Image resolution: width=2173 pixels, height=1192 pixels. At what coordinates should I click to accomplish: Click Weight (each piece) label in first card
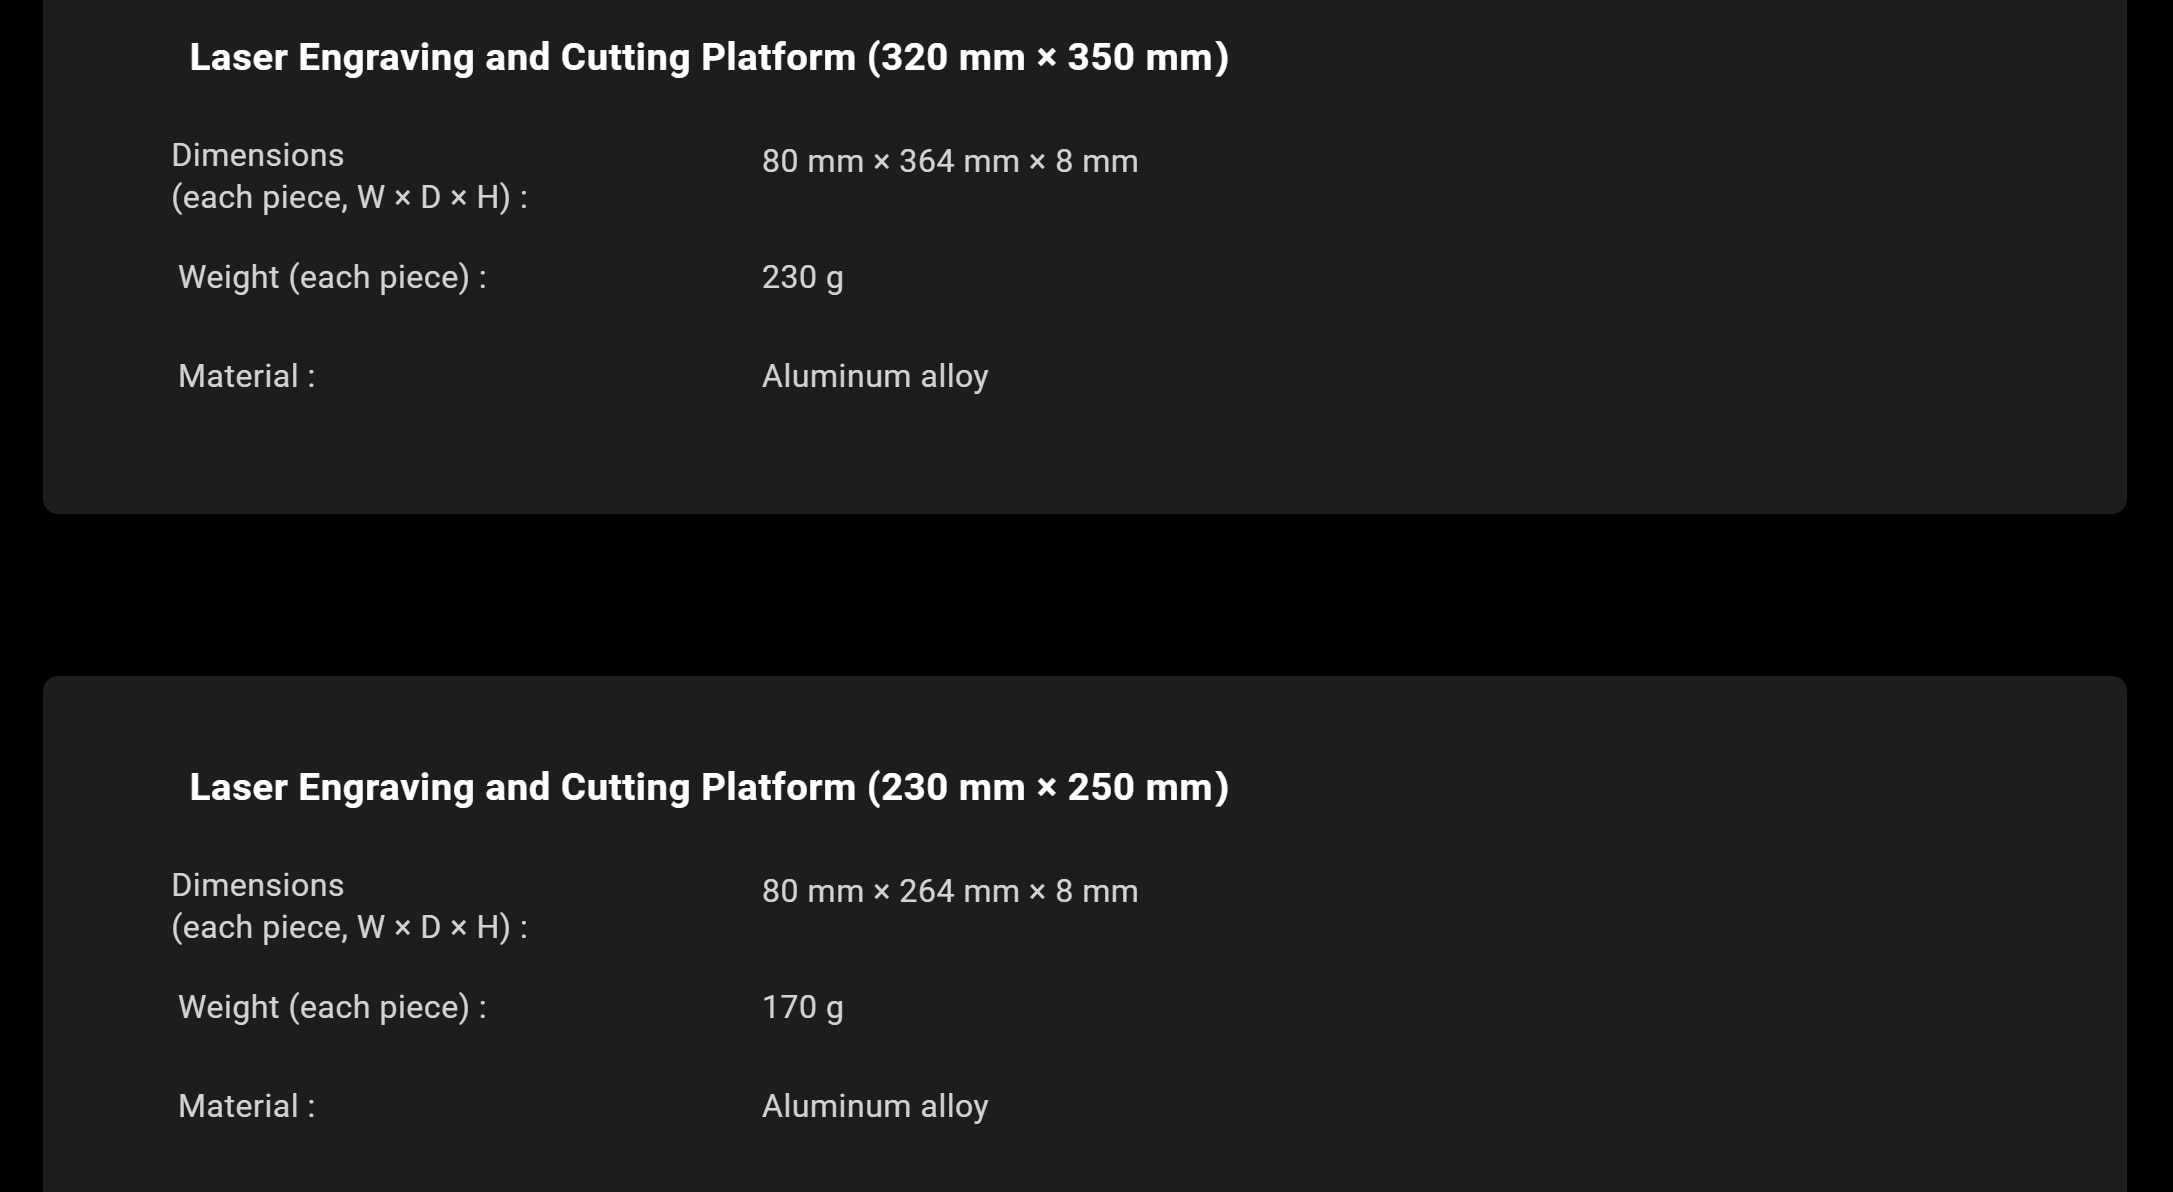point(332,278)
